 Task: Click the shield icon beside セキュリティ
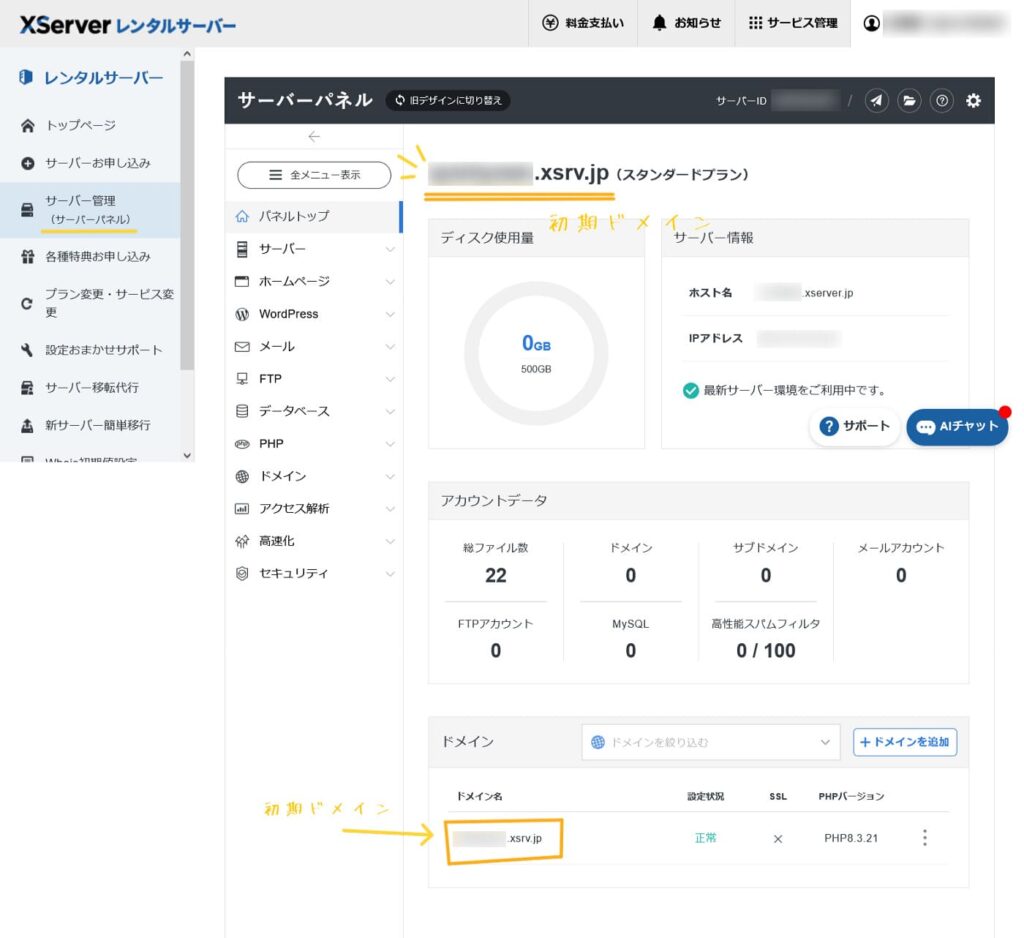click(242, 574)
